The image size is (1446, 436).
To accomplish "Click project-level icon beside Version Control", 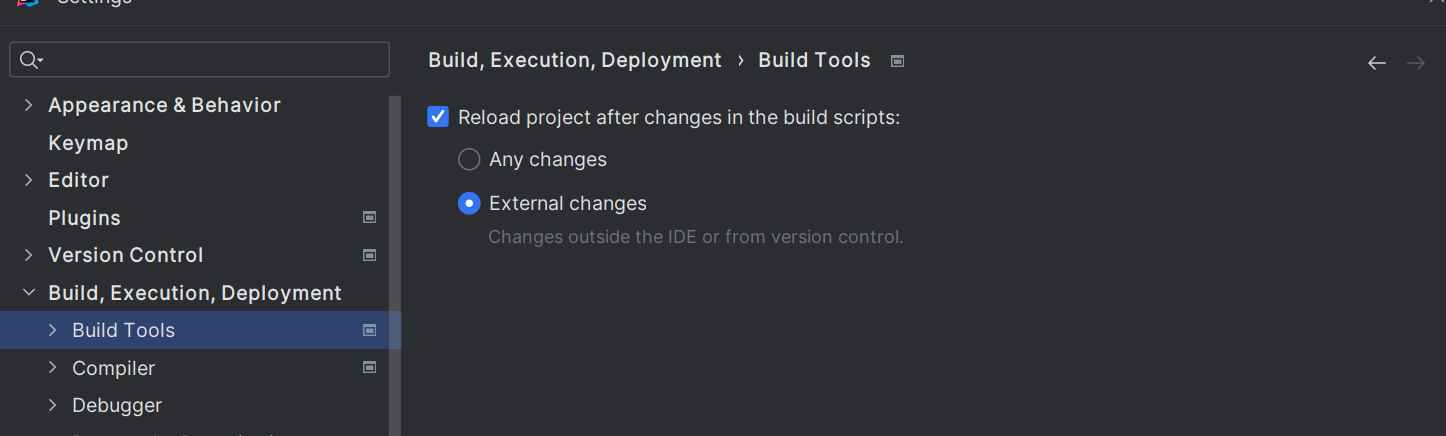I will coord(369,255).
